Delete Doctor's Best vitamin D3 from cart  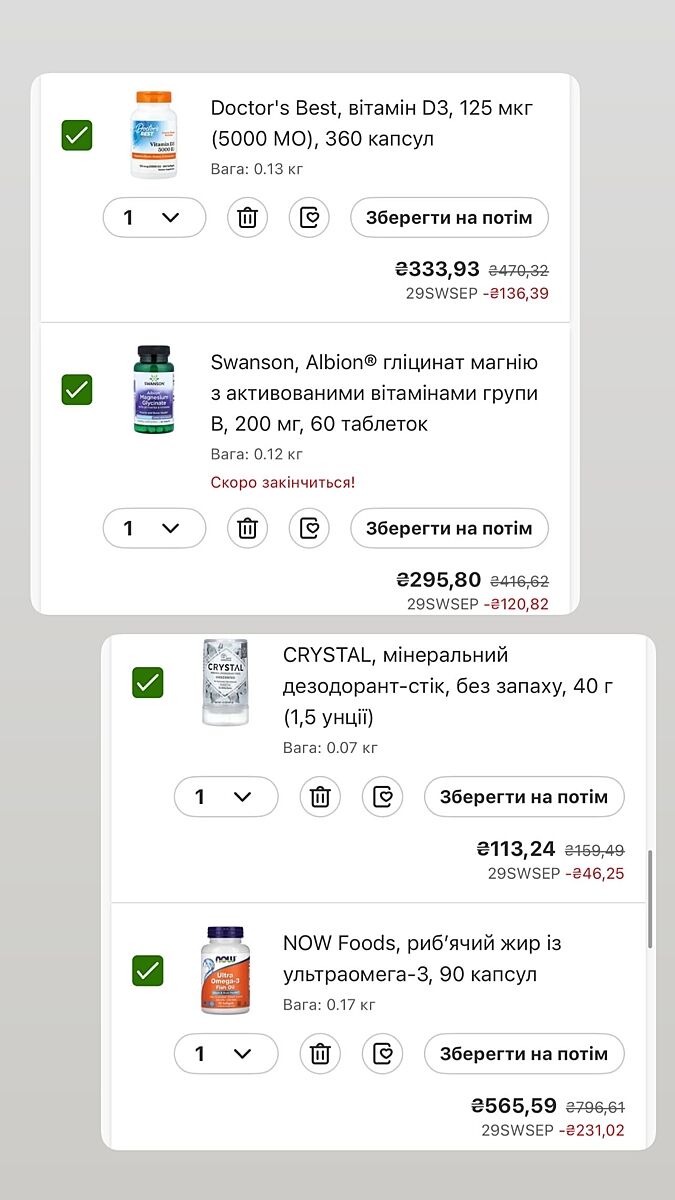[247, 218]
